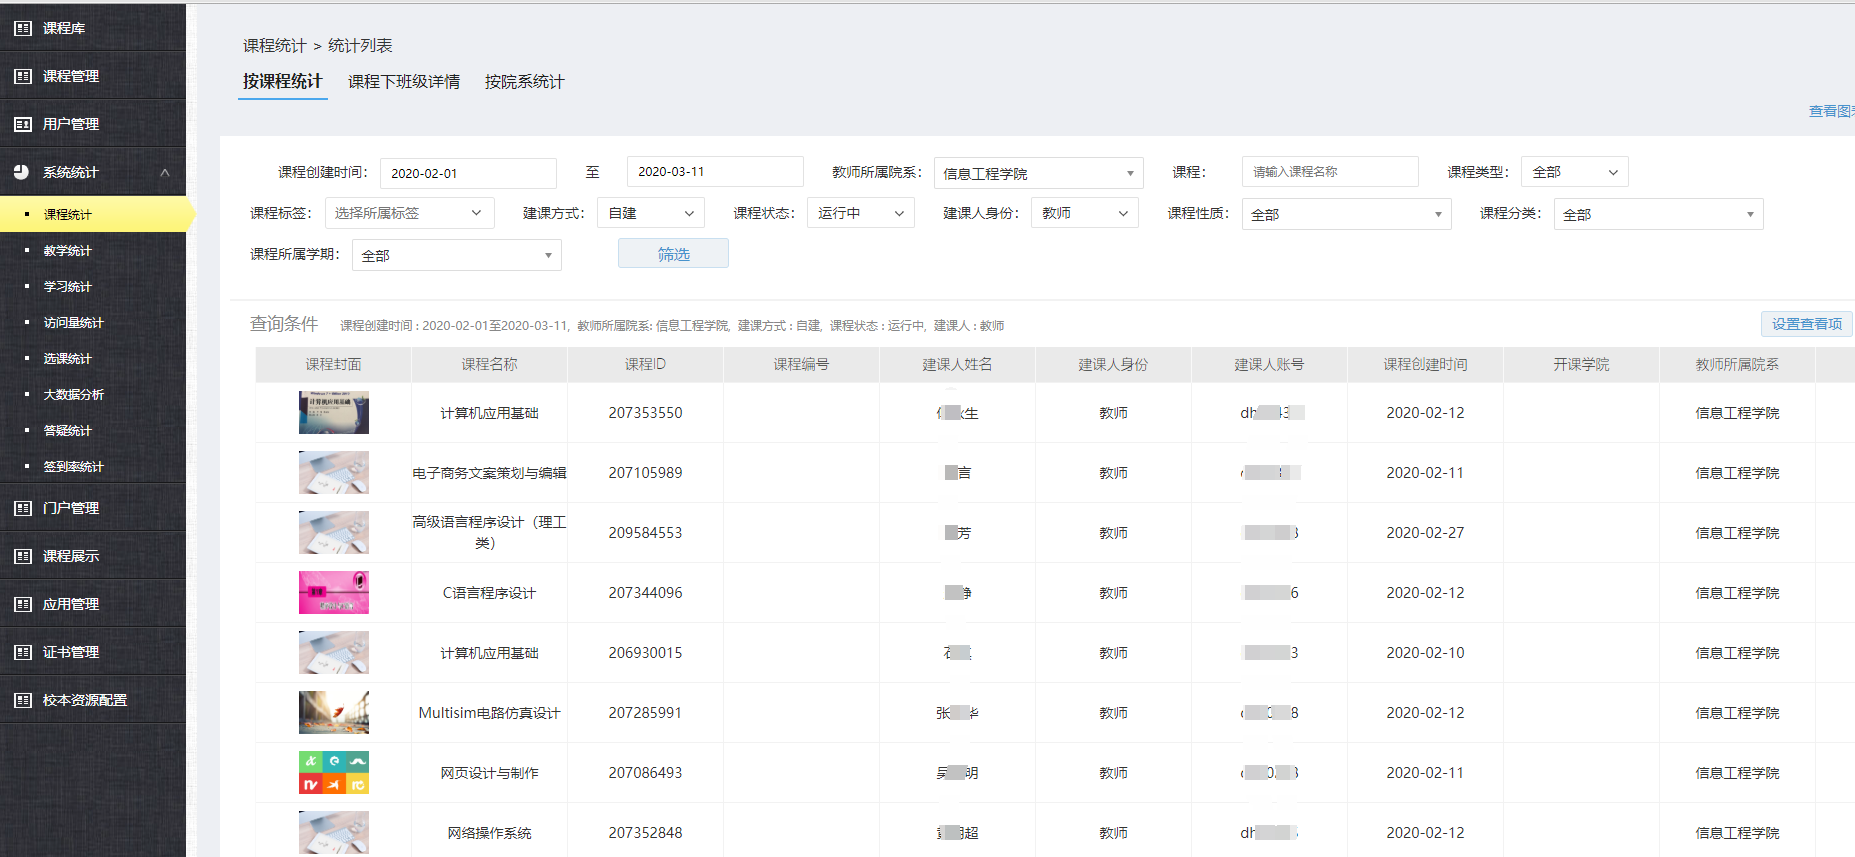Click the 系统统计 pie chart icon
1855x857 pixels.
click(x=22, y=172)
